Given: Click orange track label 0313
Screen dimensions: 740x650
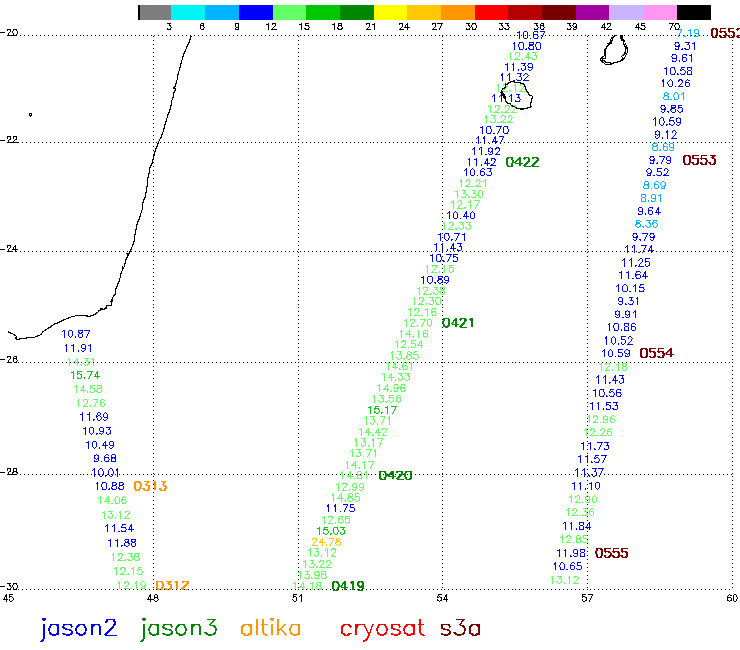Looking at the screenshot, I should (x=150, y=486).
